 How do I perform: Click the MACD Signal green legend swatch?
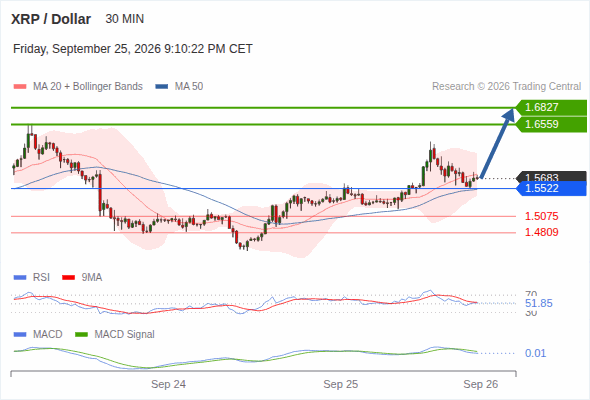click(82, 334)
